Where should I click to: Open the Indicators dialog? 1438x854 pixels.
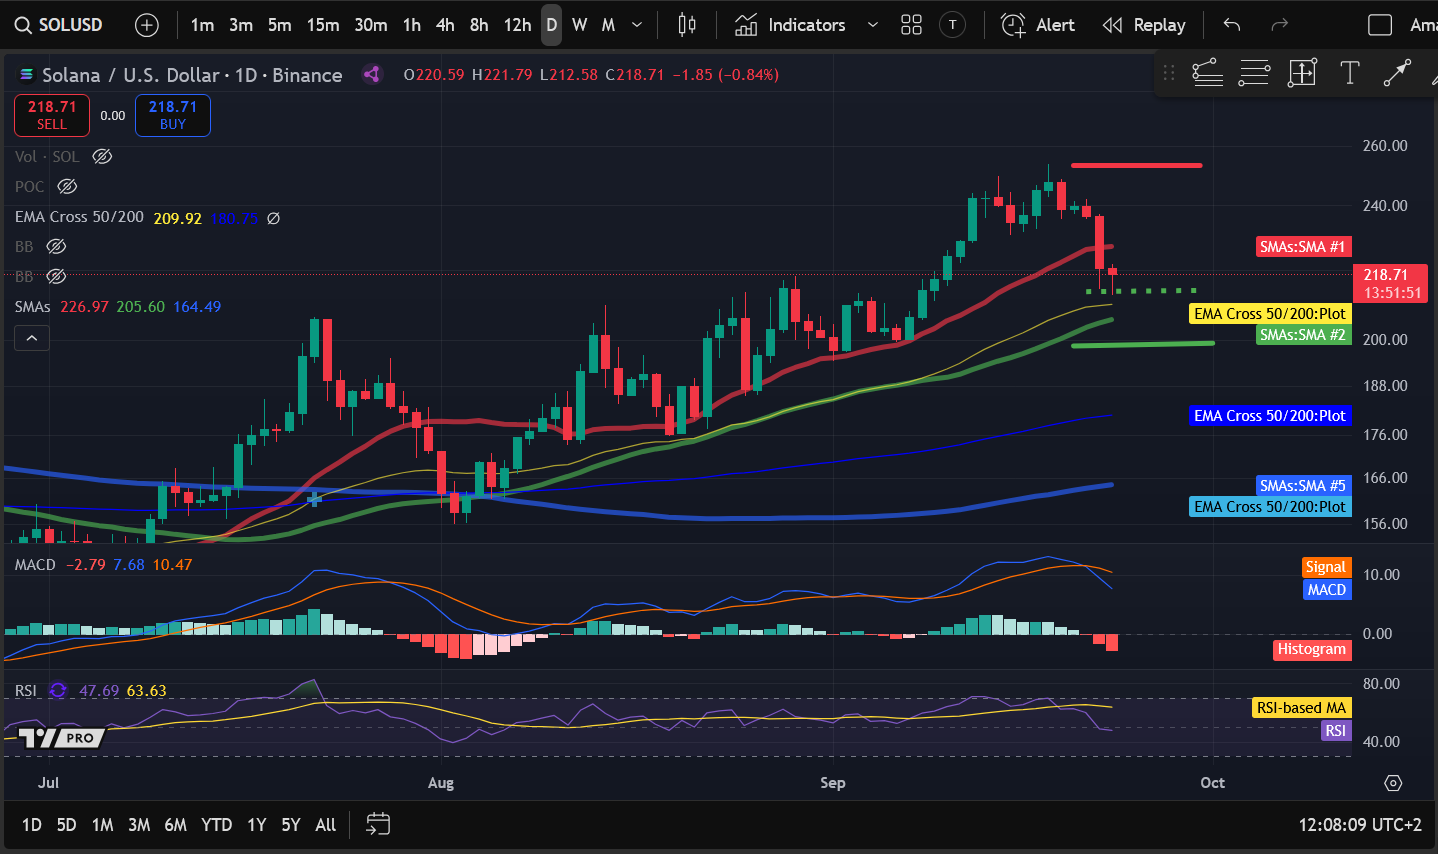point(791,25)
